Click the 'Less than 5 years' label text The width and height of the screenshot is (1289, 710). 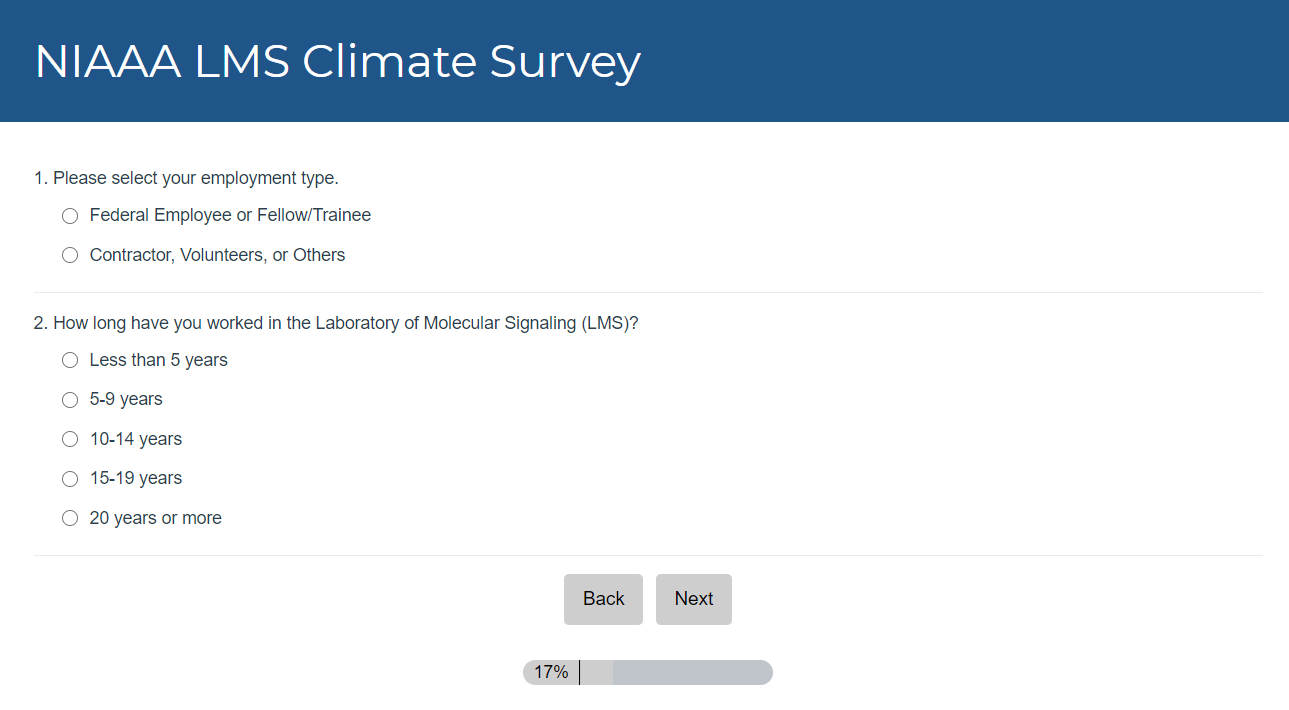click(158, 360)
